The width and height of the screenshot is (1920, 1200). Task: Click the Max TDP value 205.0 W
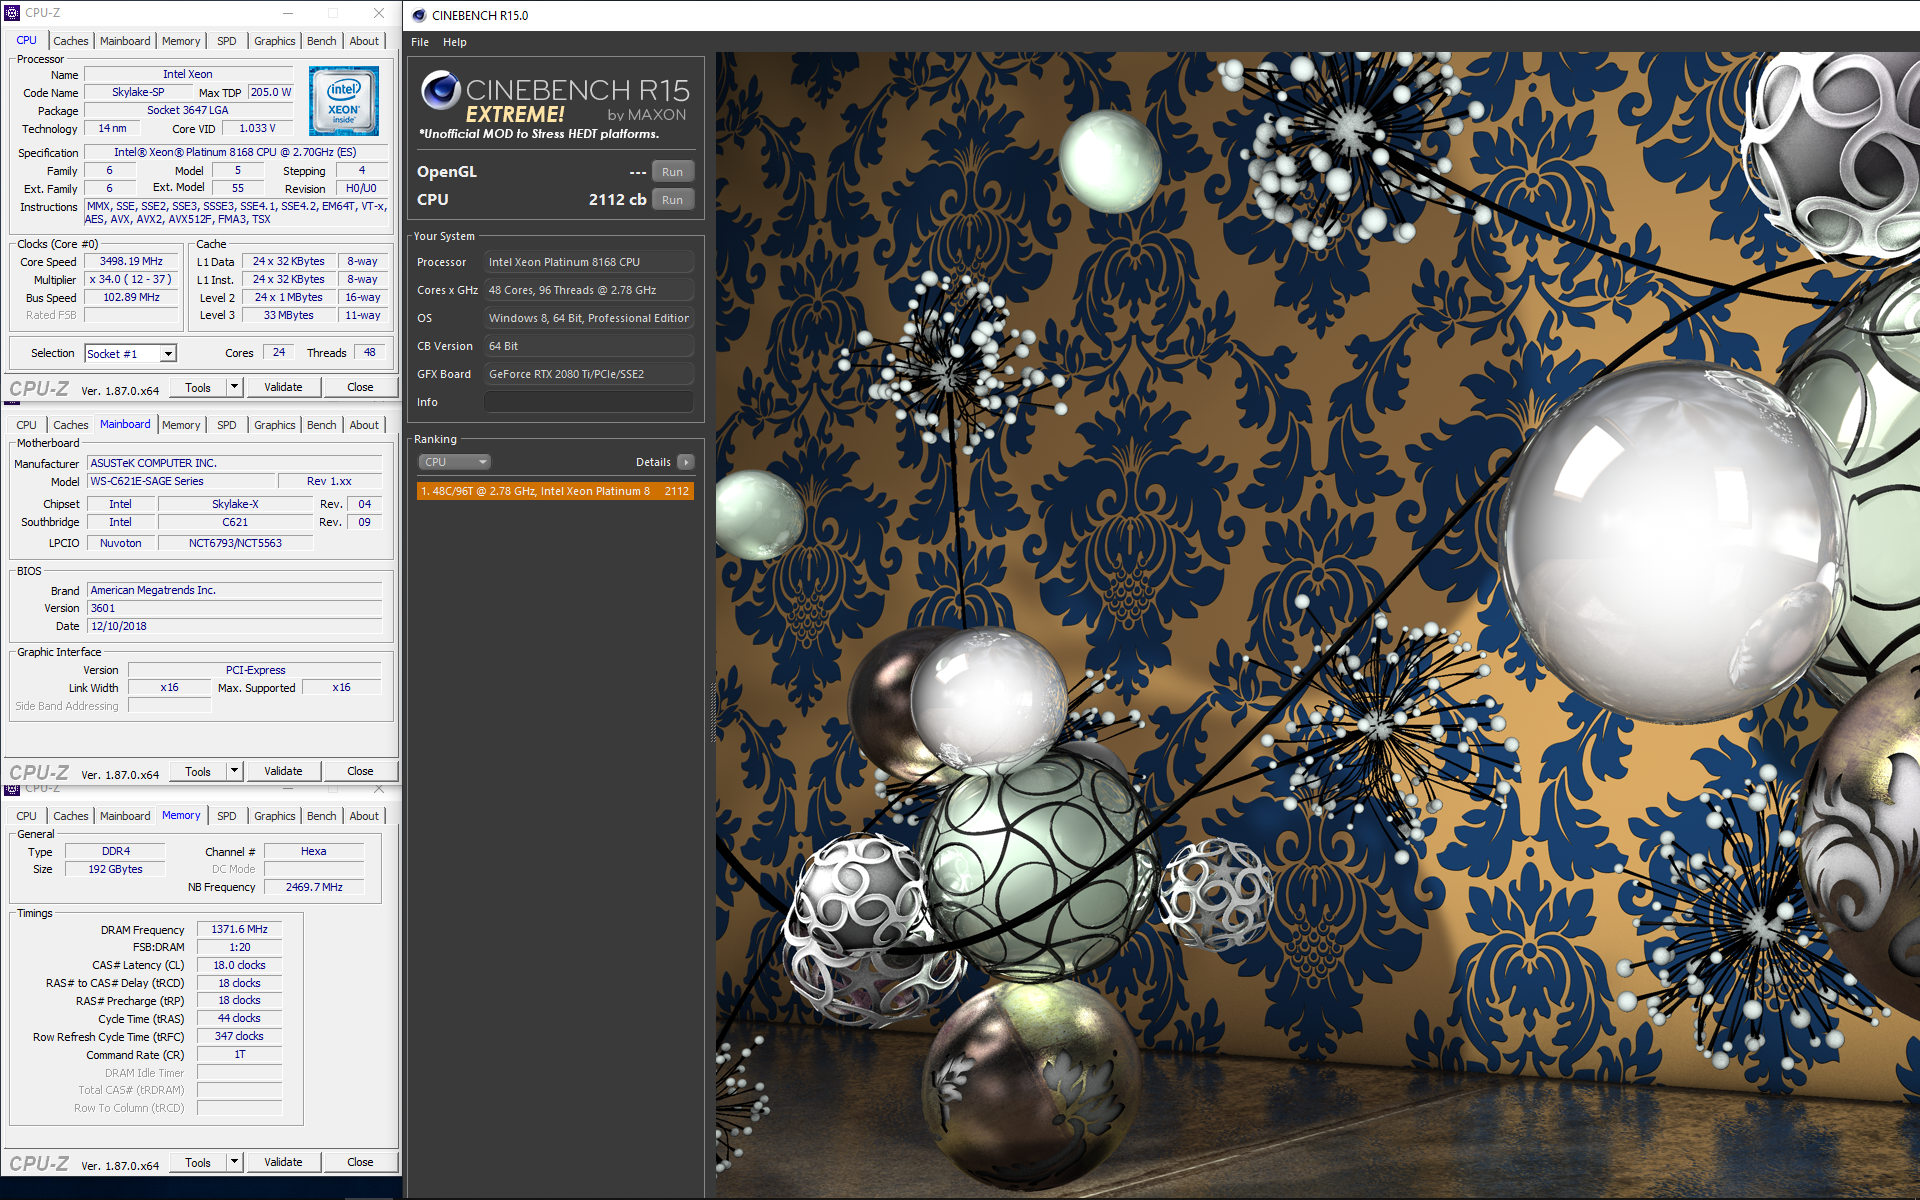point(271,92)
